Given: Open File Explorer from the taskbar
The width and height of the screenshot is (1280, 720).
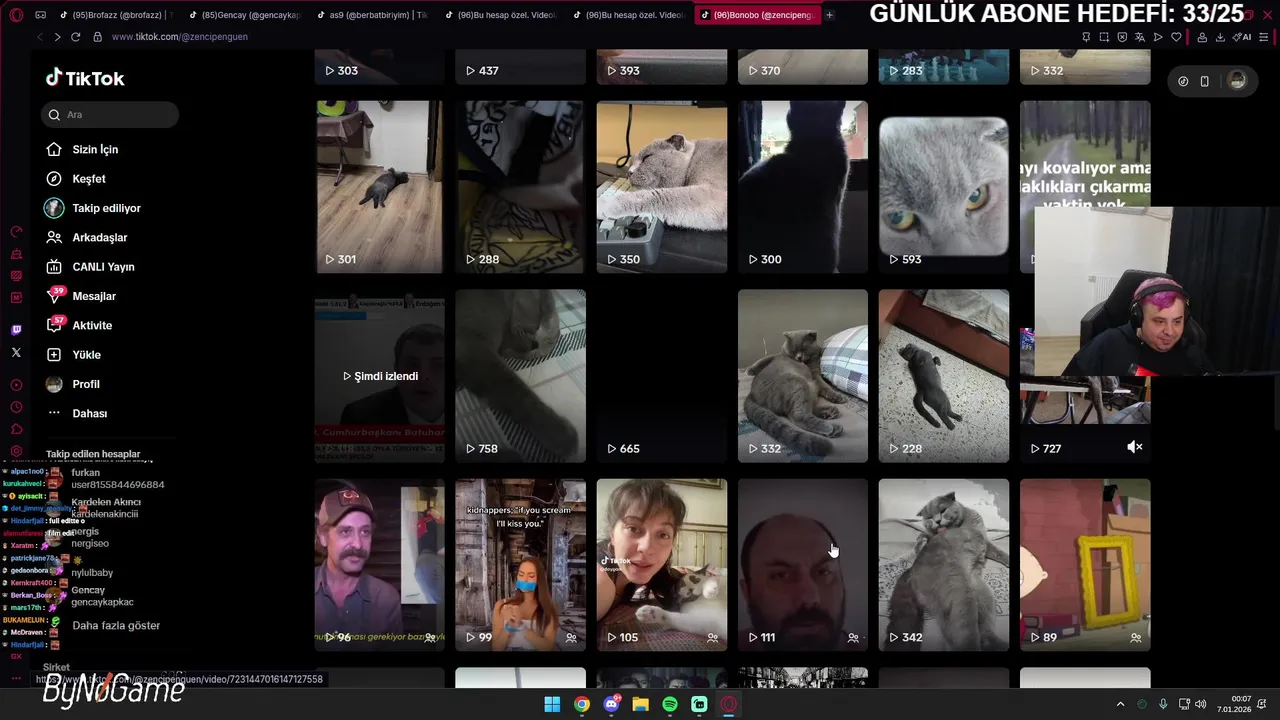Looking at the screenshot, I should click(x=640, y=704).
